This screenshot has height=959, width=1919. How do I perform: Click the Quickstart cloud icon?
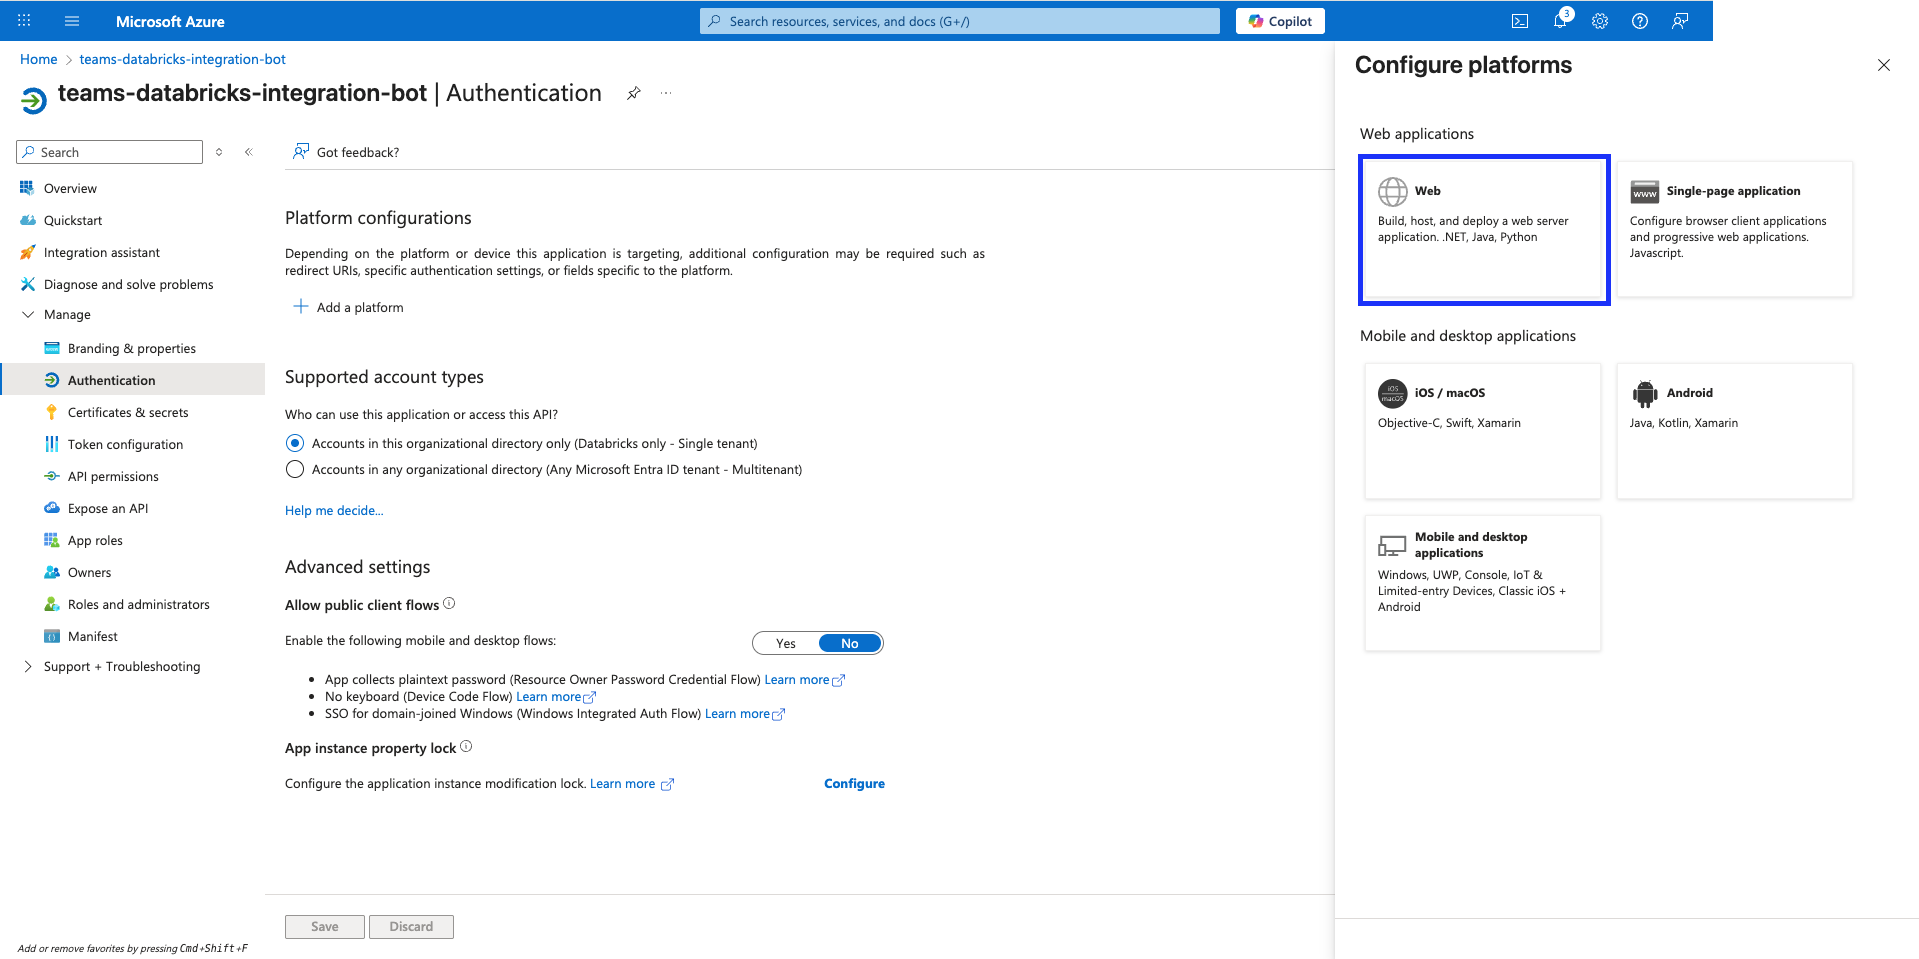pos(27,220)
